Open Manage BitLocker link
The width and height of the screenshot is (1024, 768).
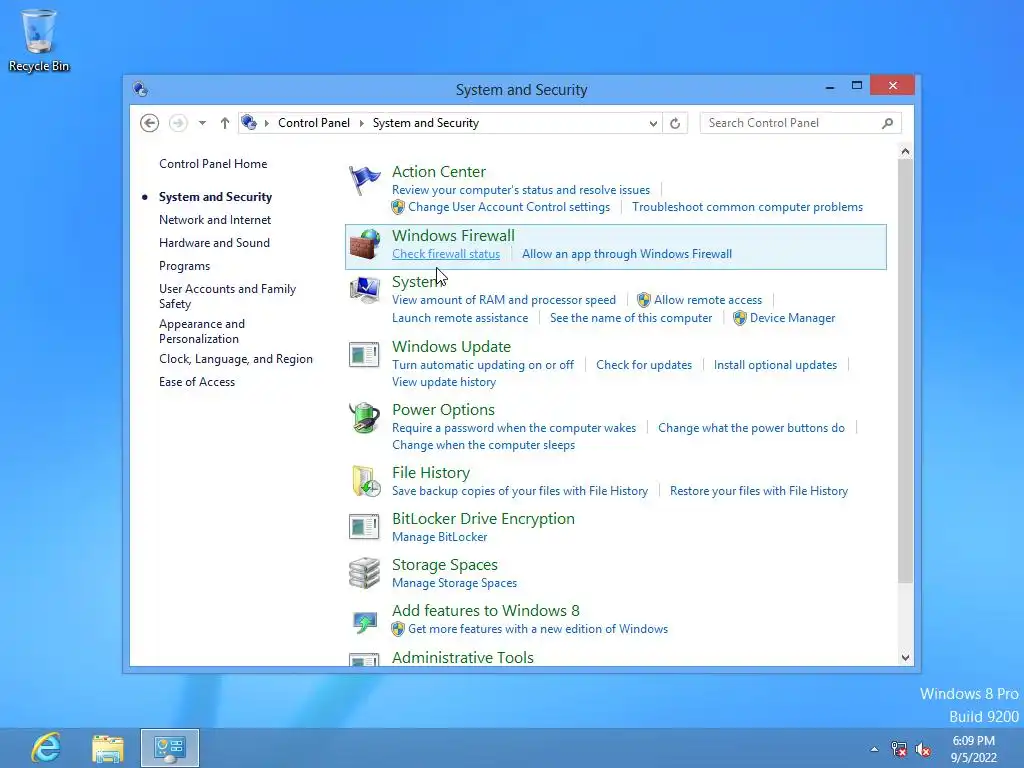click(440, 537)
